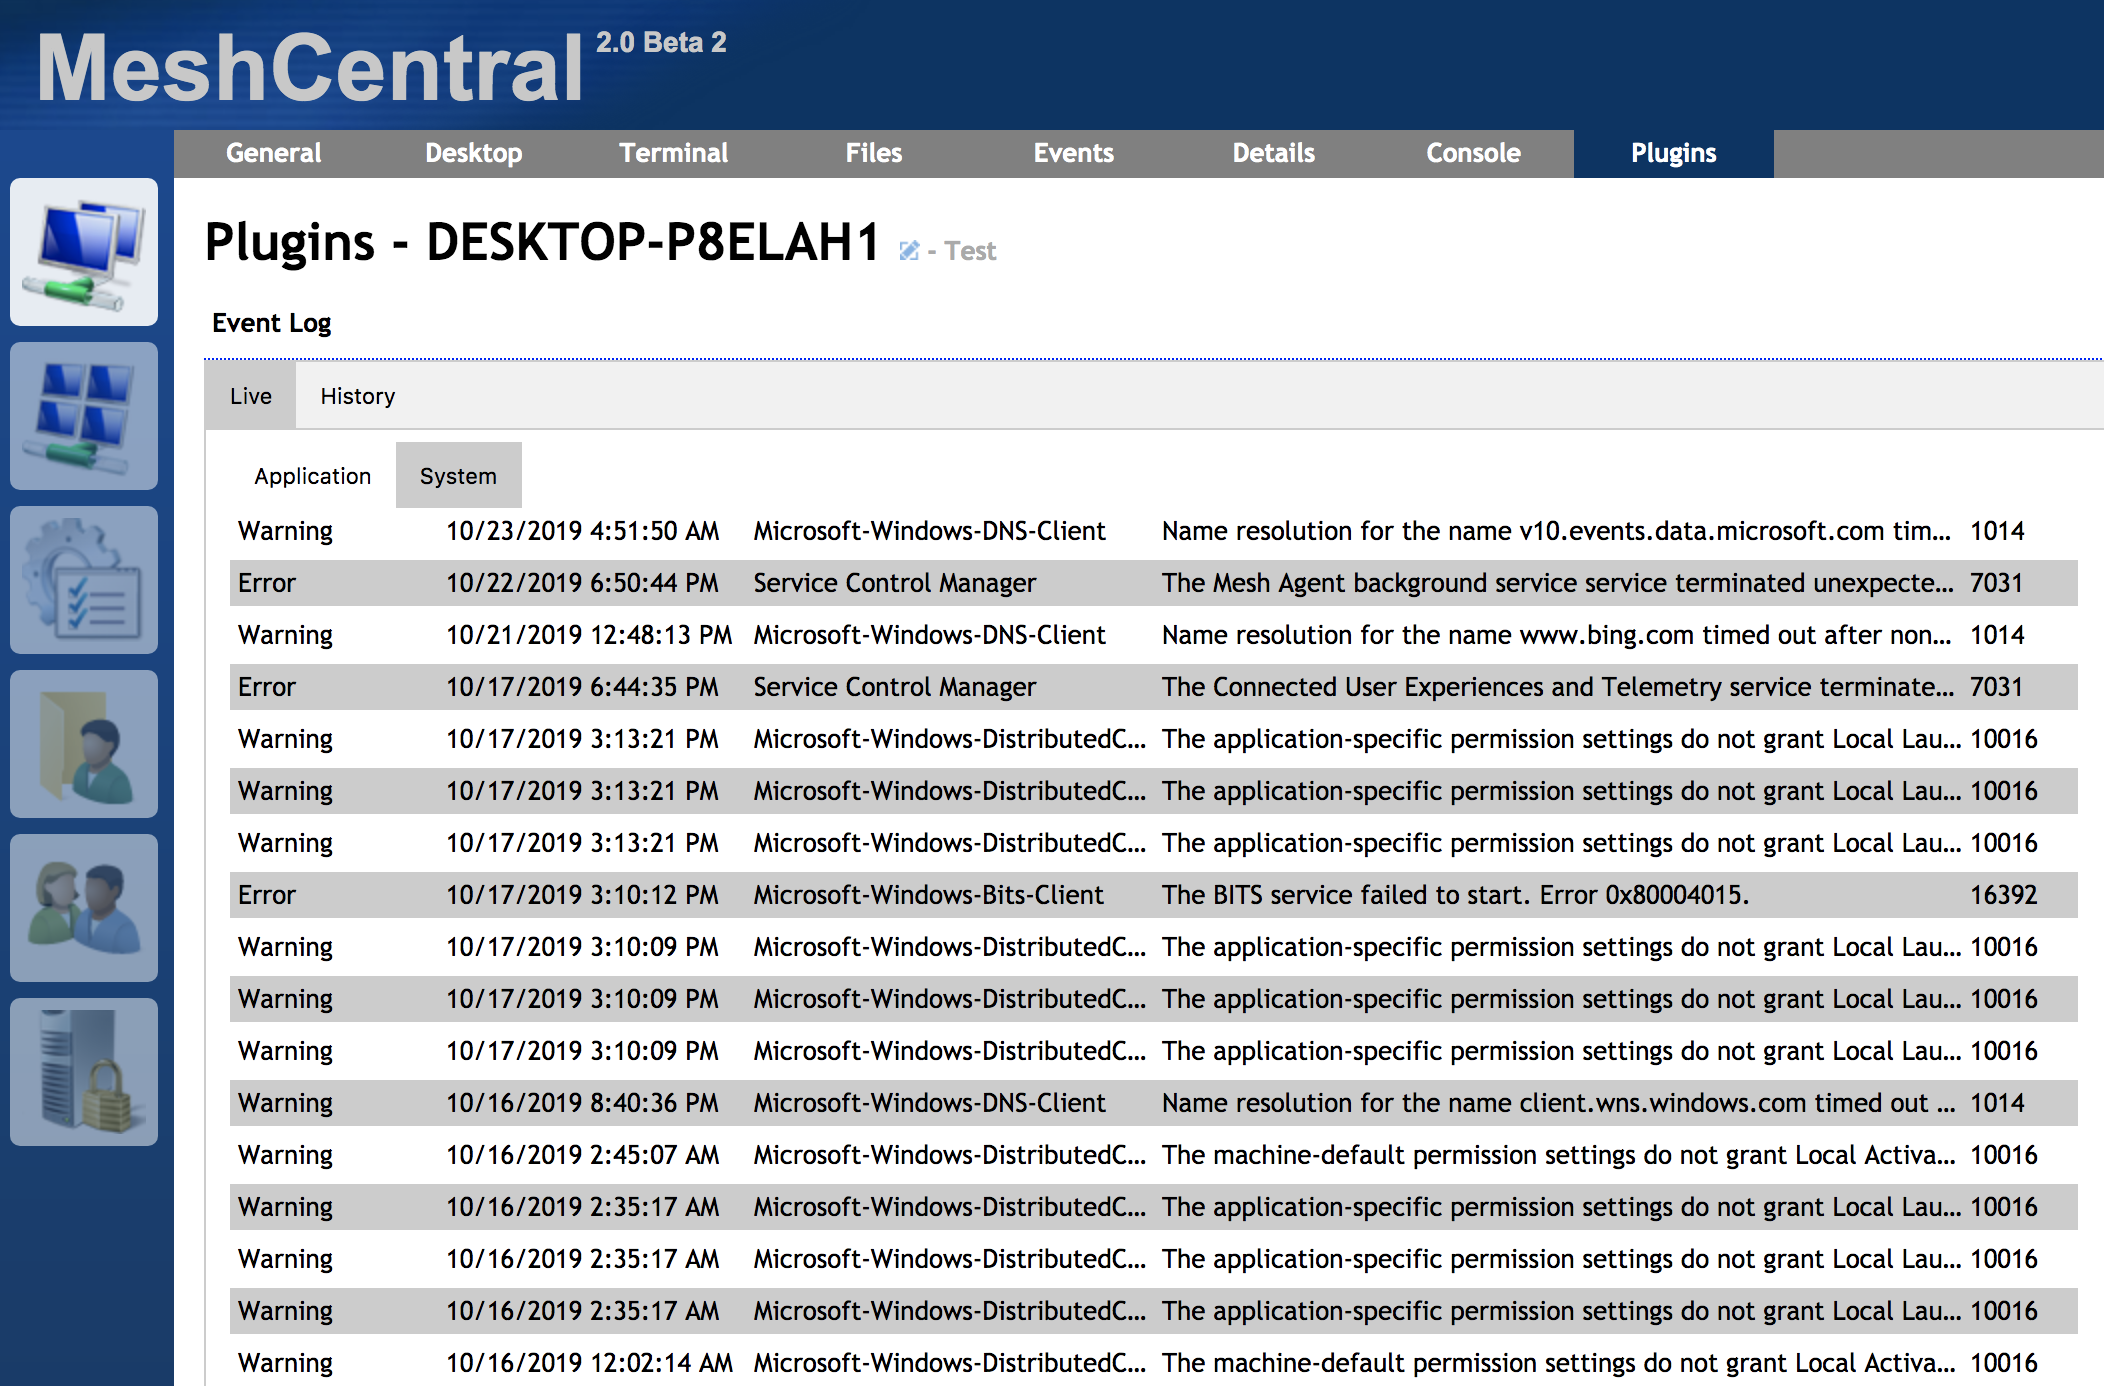Click the Plugins - DESKTOP-P8ELAH1 title
The height and width of the screenshot is (1386, 2104).
coord(542,243)
